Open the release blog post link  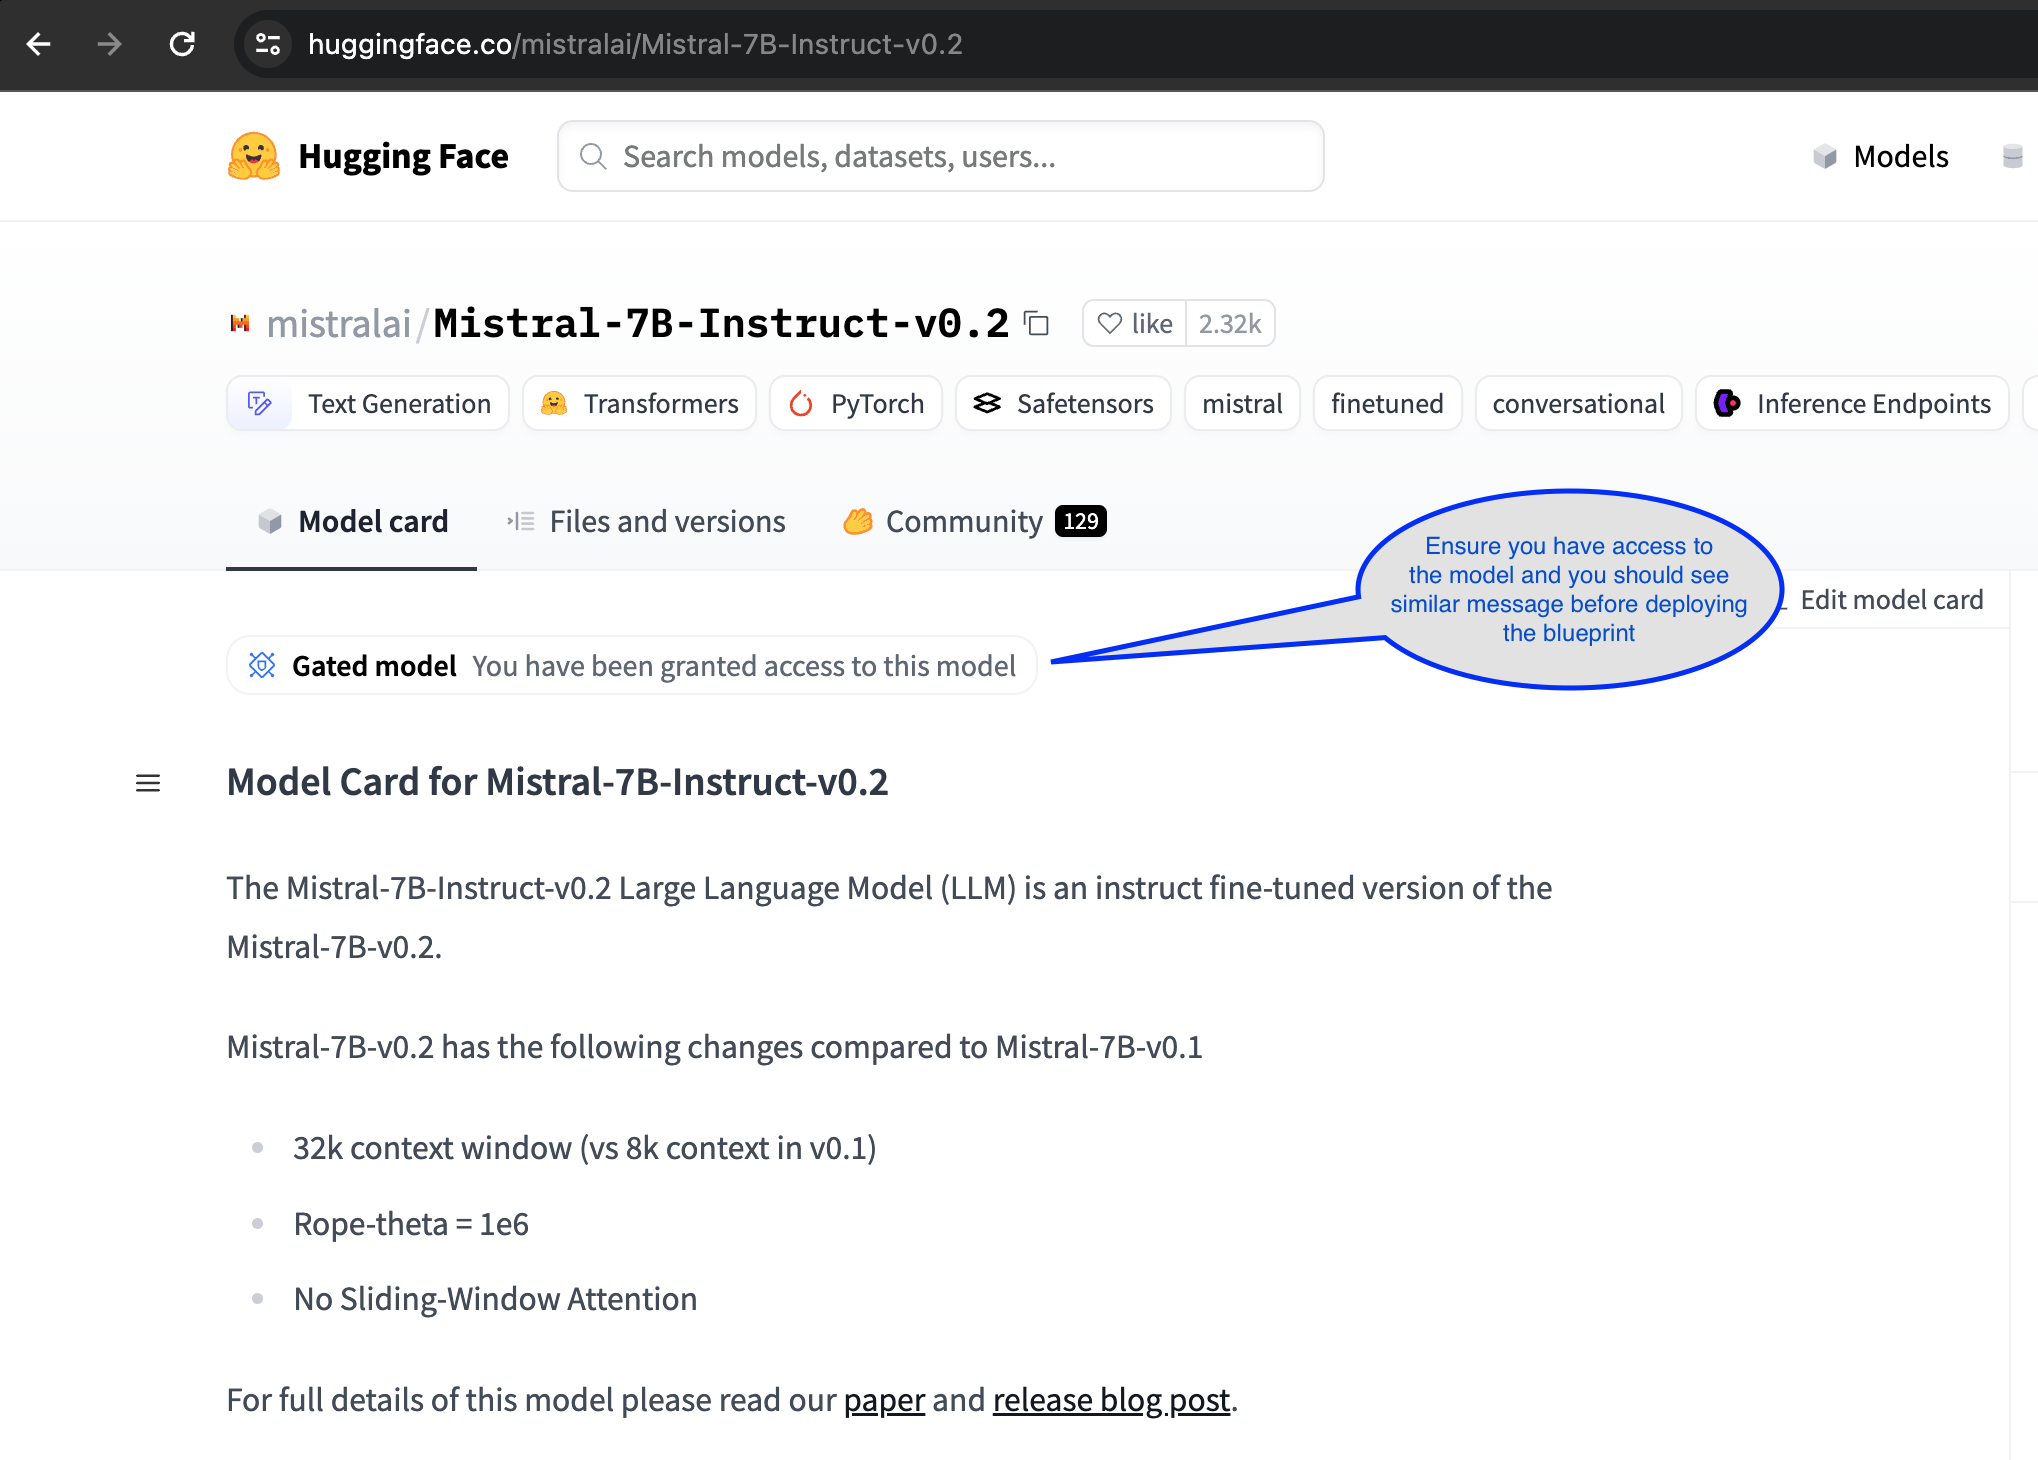point(1111,1400)
